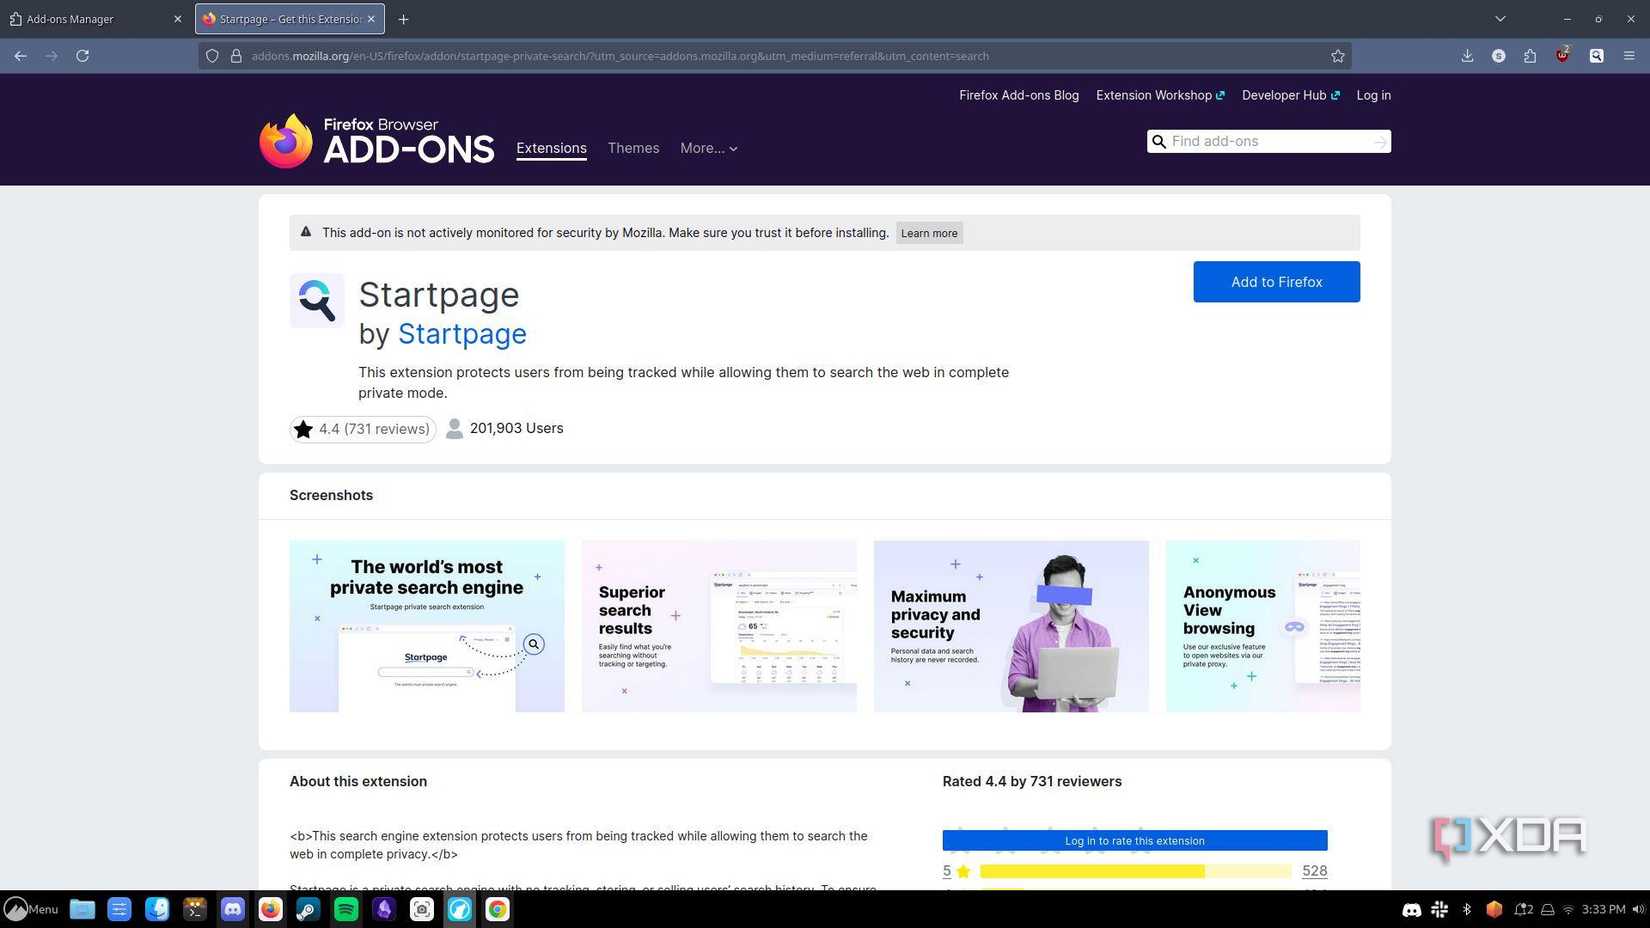
Task: Open a new tab with plus button
Action: [x=403, y=19]
